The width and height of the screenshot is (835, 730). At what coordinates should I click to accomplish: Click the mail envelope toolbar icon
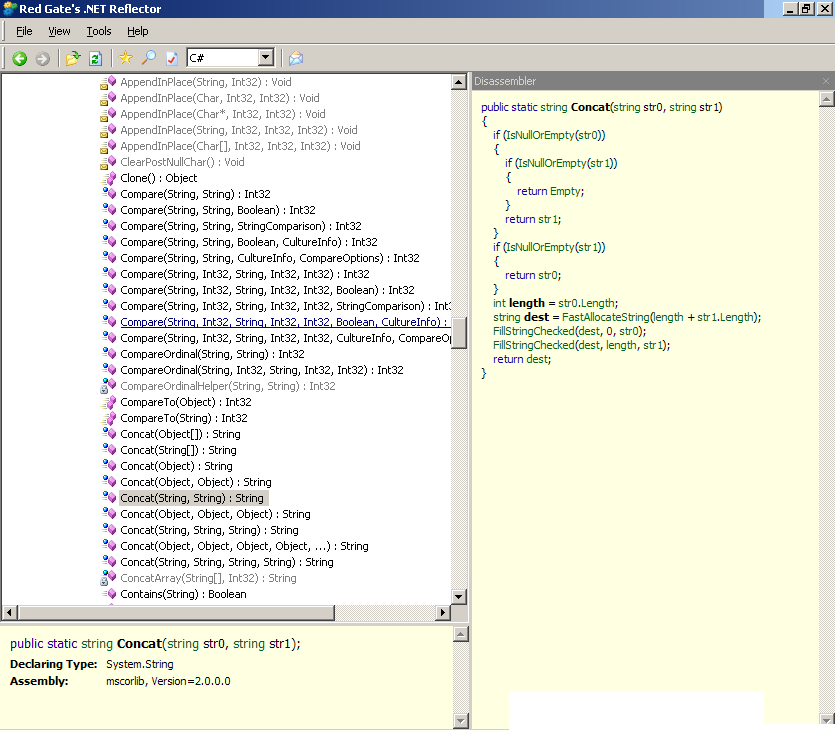(x=296, y=59)
